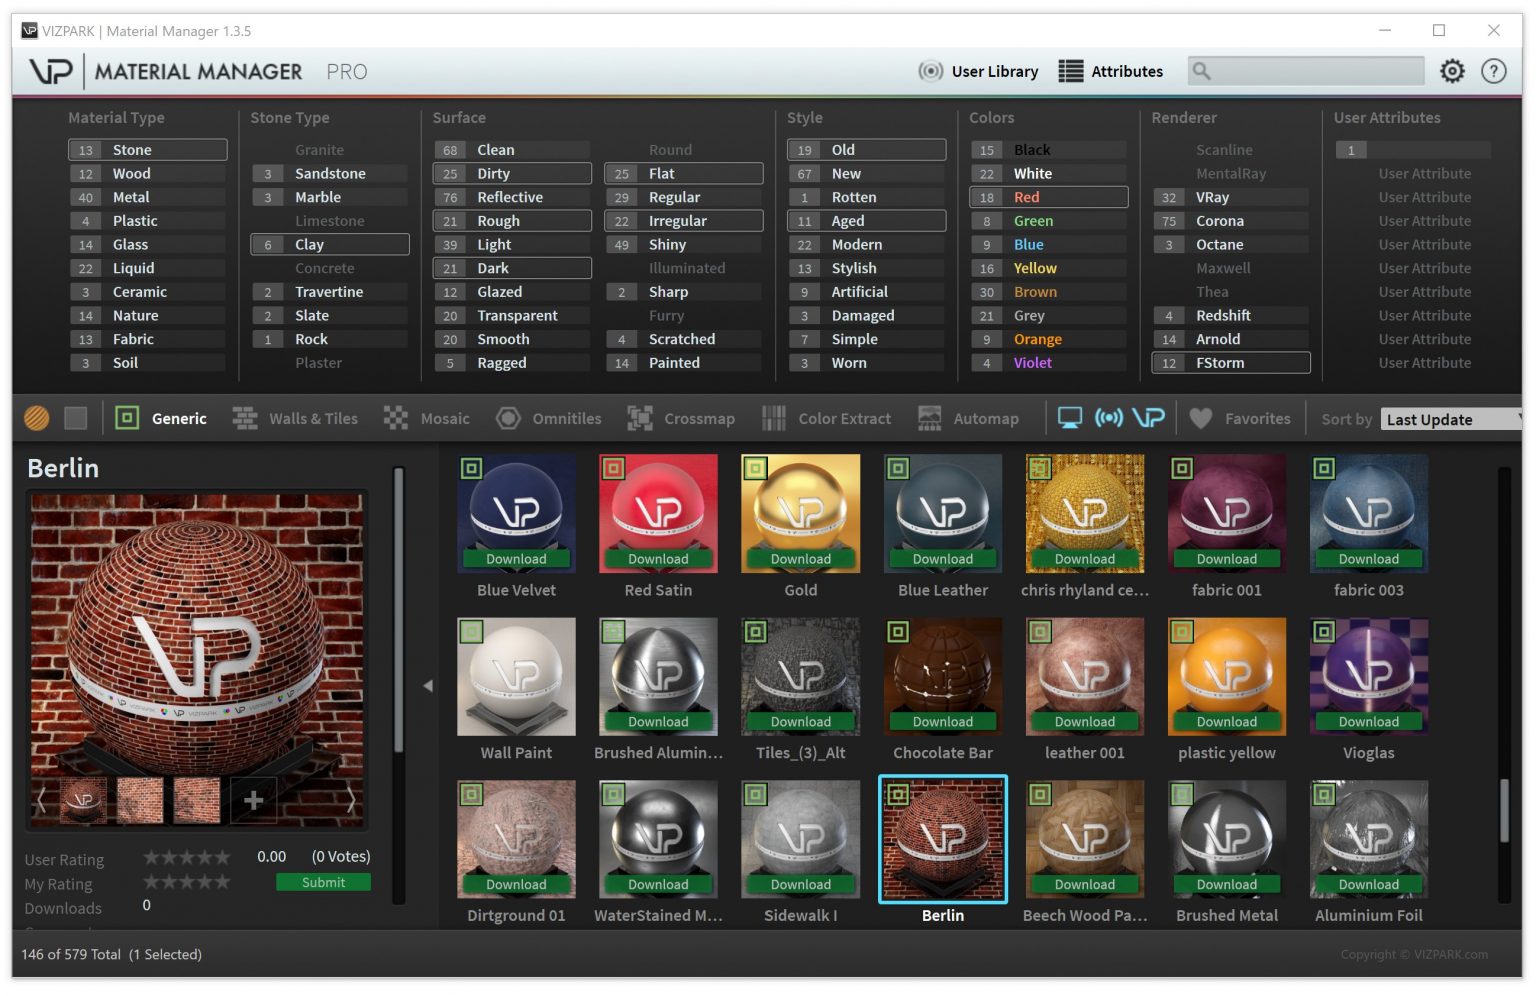Download the Berlin material
1536x996 pixels.
click(x=943, y=884)
